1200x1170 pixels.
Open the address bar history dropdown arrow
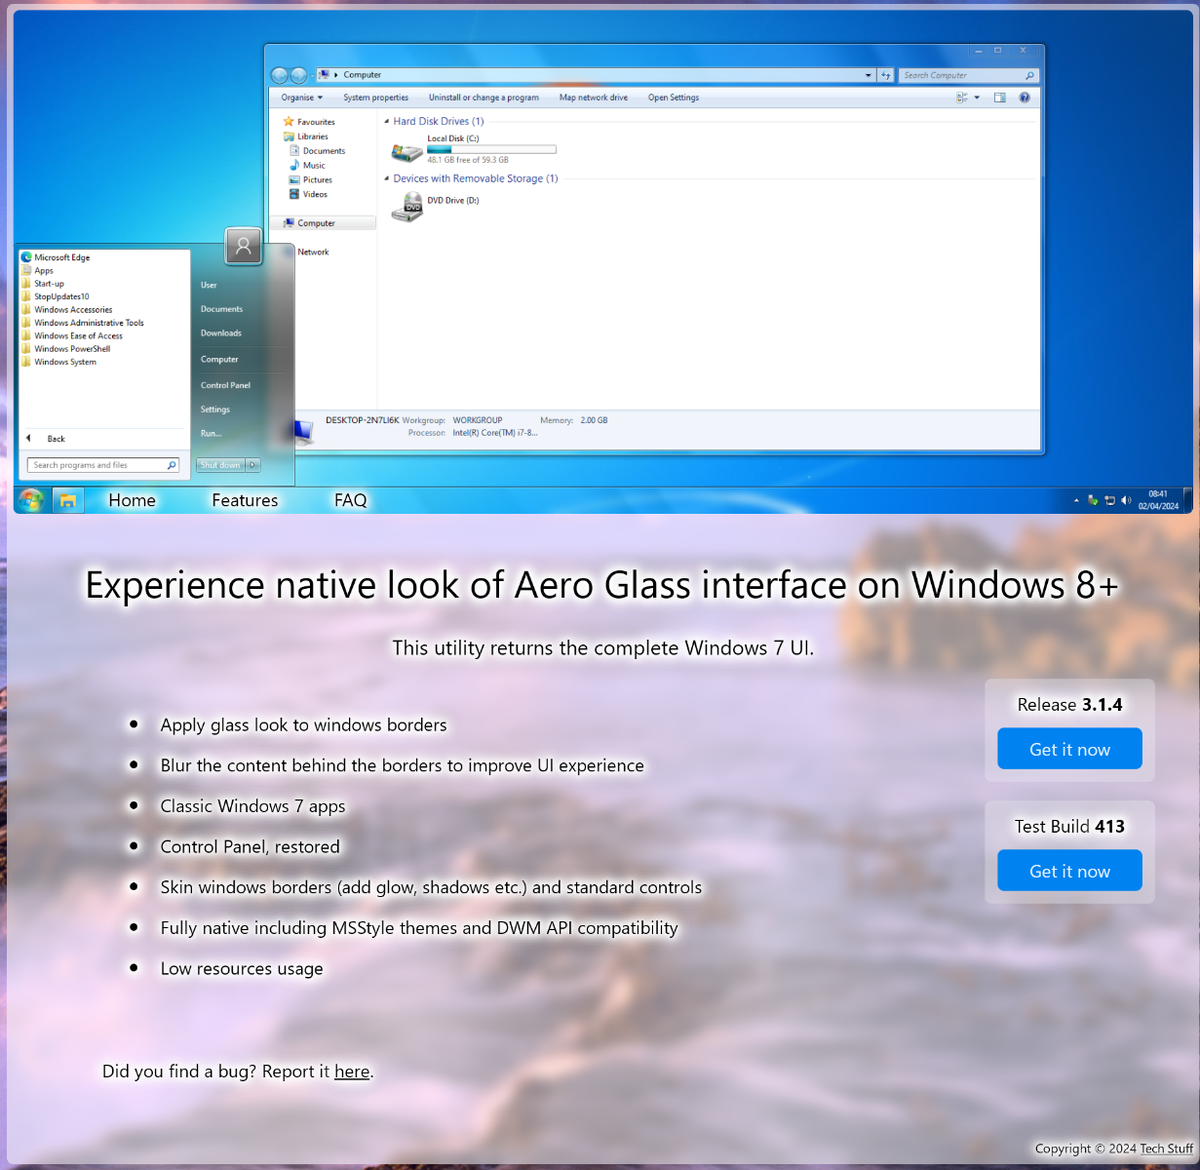click(868, 75)
